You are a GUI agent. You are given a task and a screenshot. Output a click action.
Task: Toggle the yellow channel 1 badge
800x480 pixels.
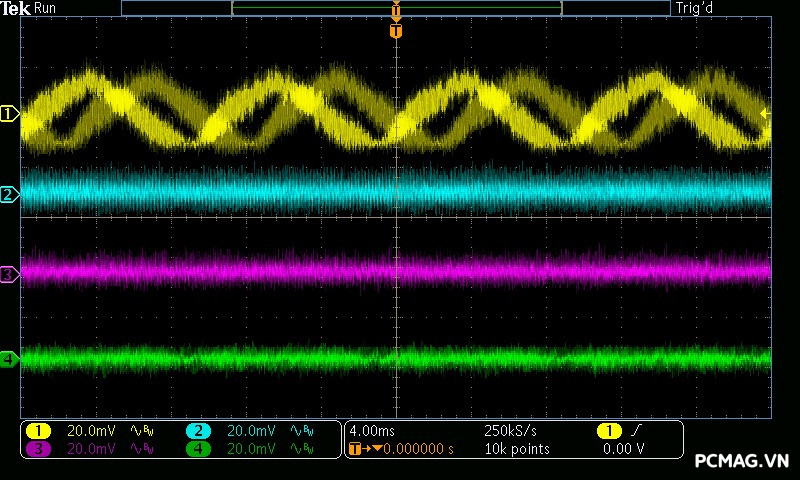tap(39, 430)
